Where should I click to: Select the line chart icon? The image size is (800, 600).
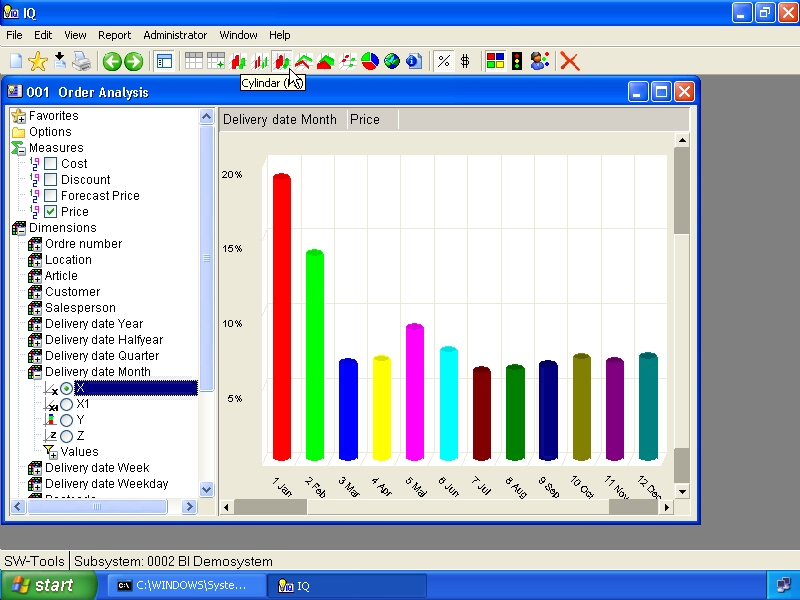(304, 62)
